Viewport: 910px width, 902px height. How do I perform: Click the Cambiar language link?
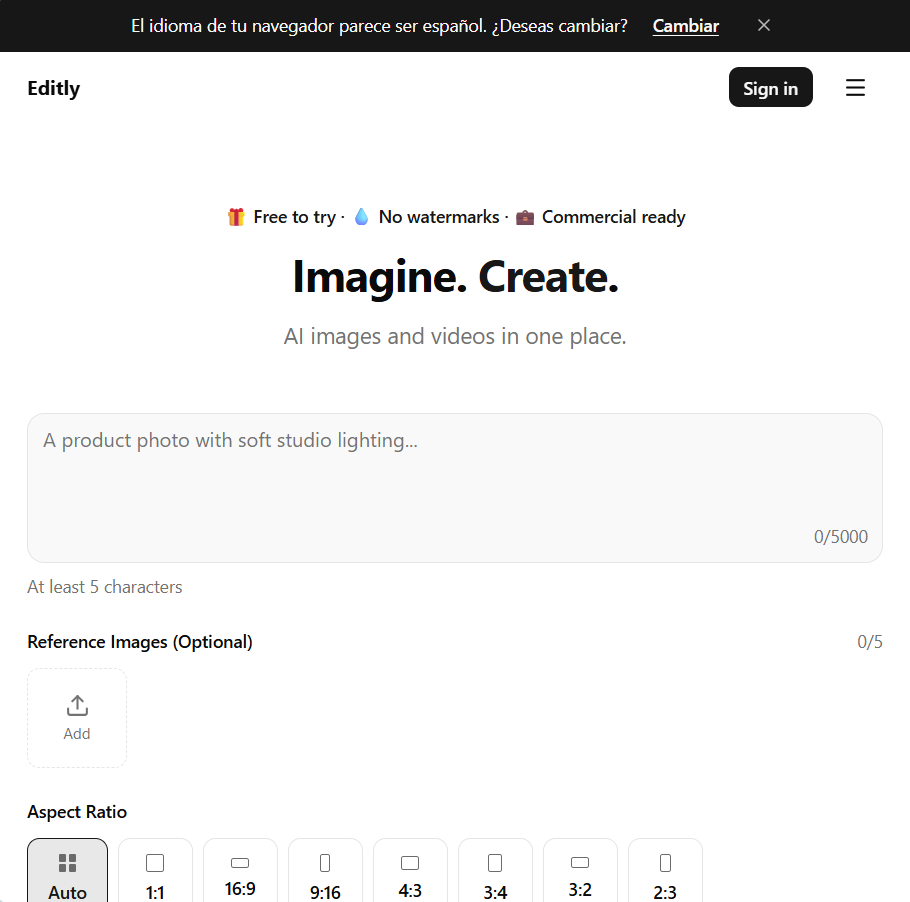[686, 26]
